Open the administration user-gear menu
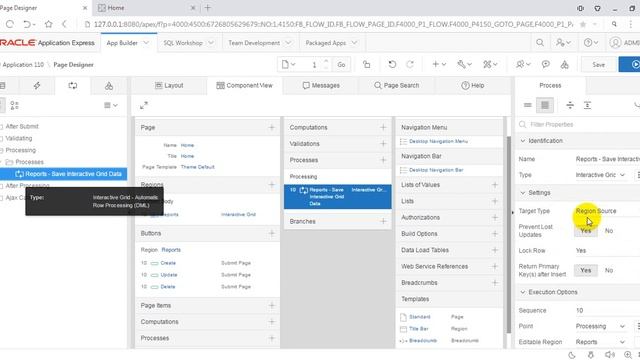Viewport: 640px width, 360px height. [x=563, y=42]
